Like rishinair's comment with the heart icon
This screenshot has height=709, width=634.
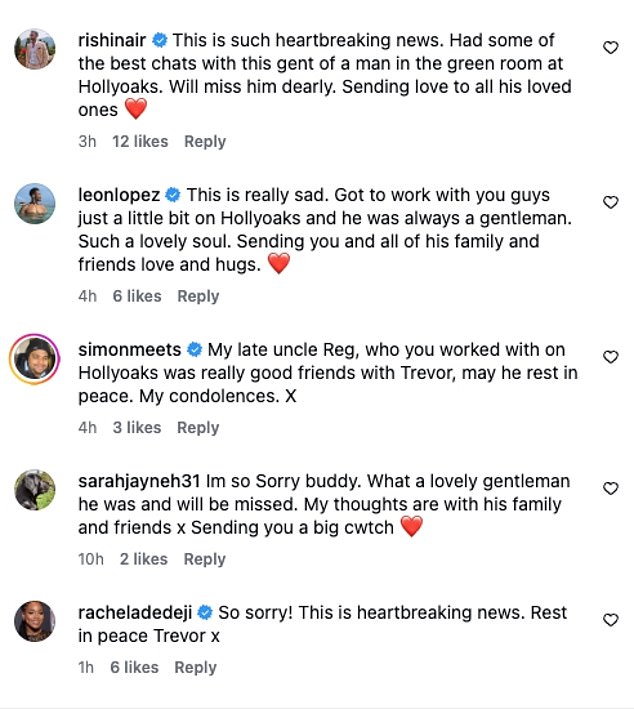point(610,47)
